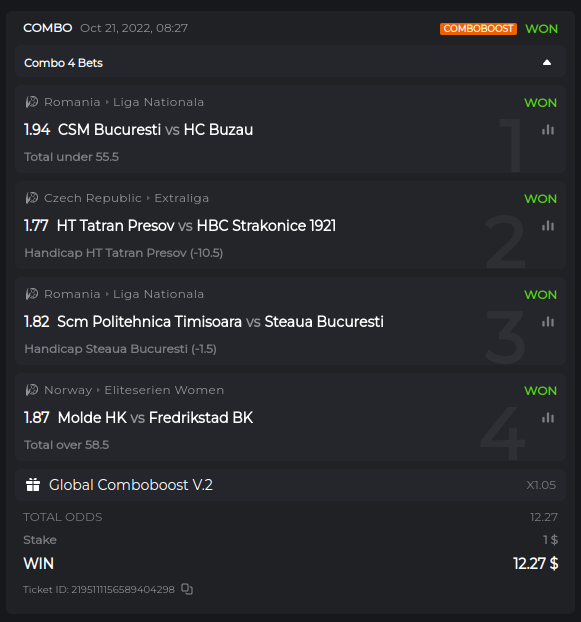The height and width of the screenshot is (622, 581).
Task: Open Molde HK vs Fredrikstad BK match
Action: 155,418
